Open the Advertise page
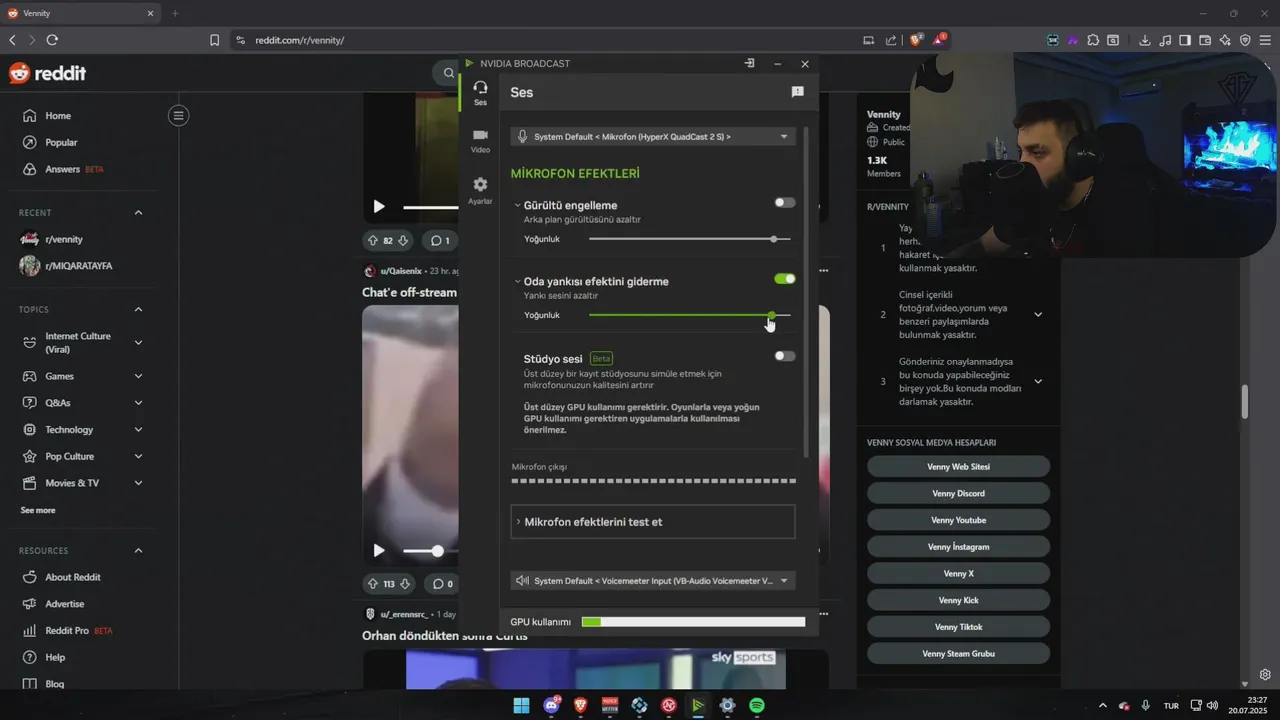The width and height of the screenshot is (1280, 720). [x=65, y=604]
